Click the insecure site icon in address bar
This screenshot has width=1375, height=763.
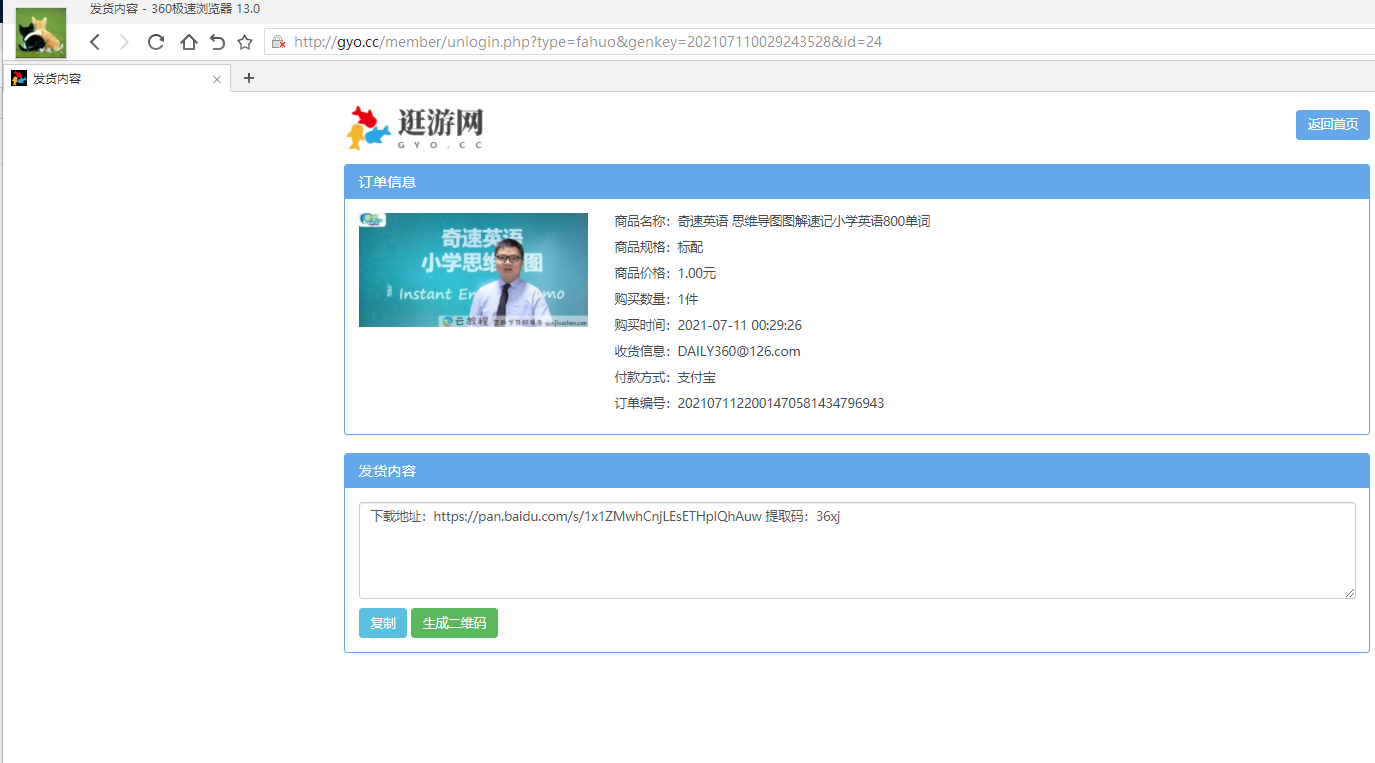pos(279,42)
